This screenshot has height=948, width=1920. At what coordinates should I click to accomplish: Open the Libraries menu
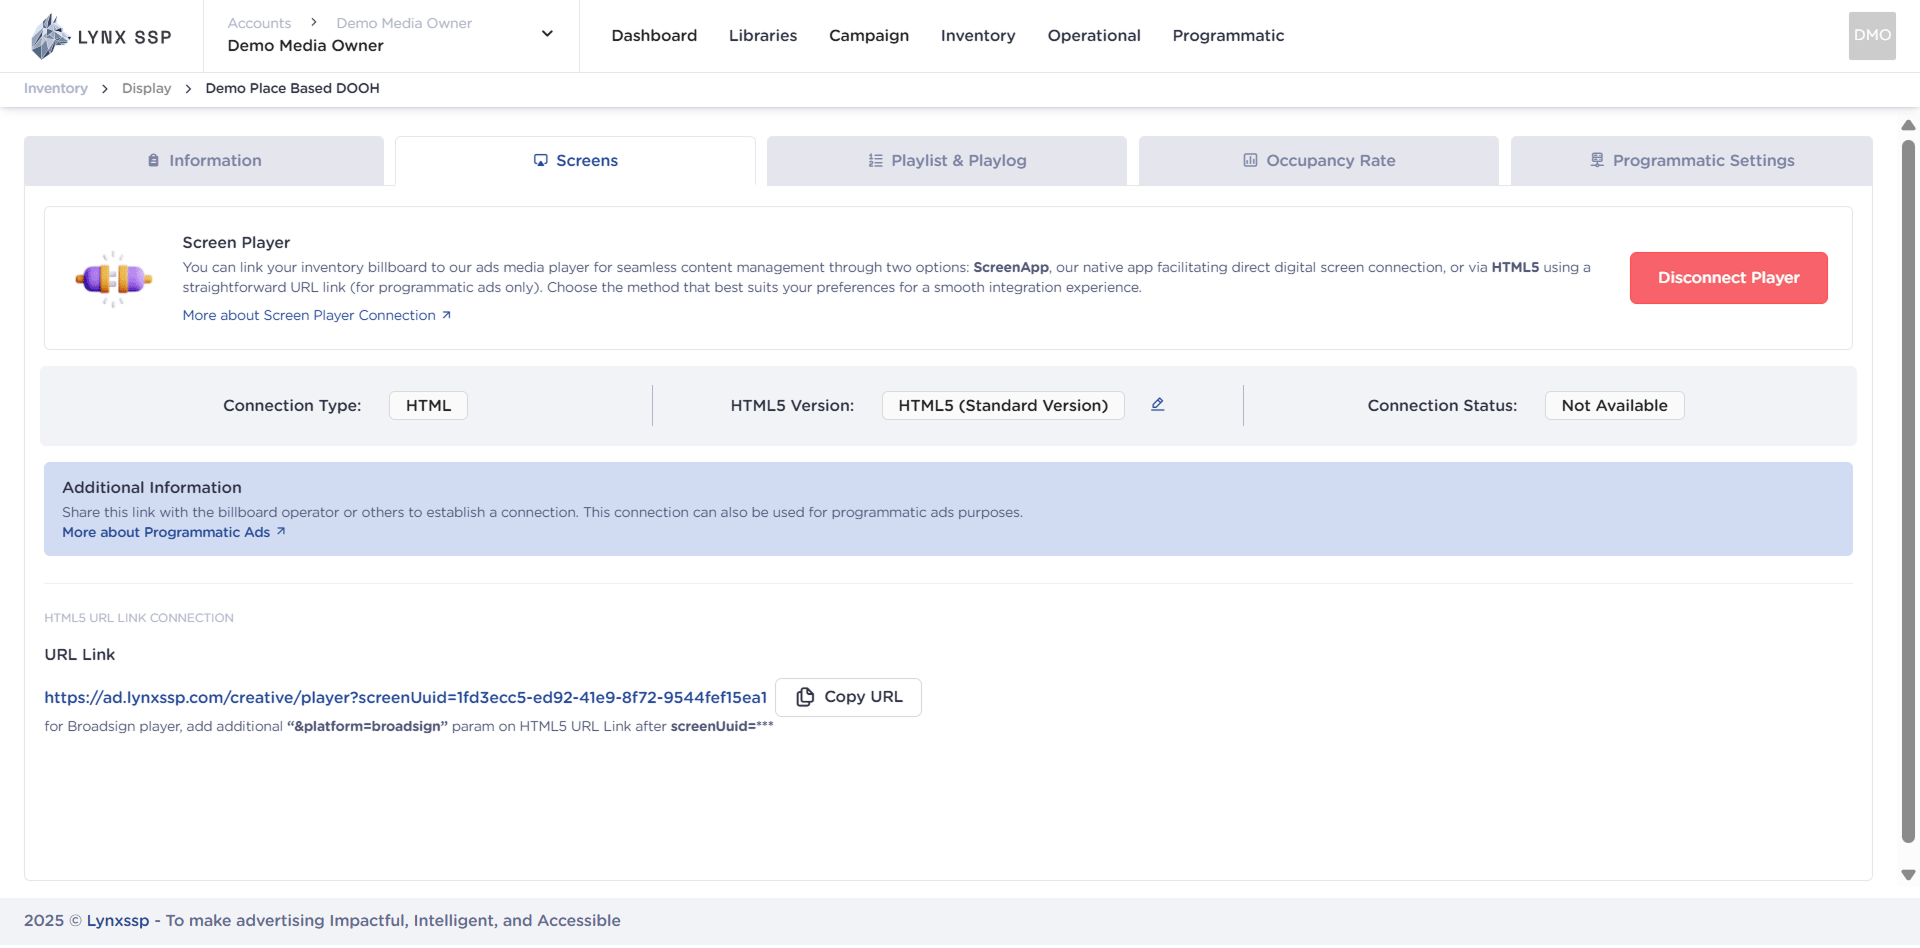[763, 36]
